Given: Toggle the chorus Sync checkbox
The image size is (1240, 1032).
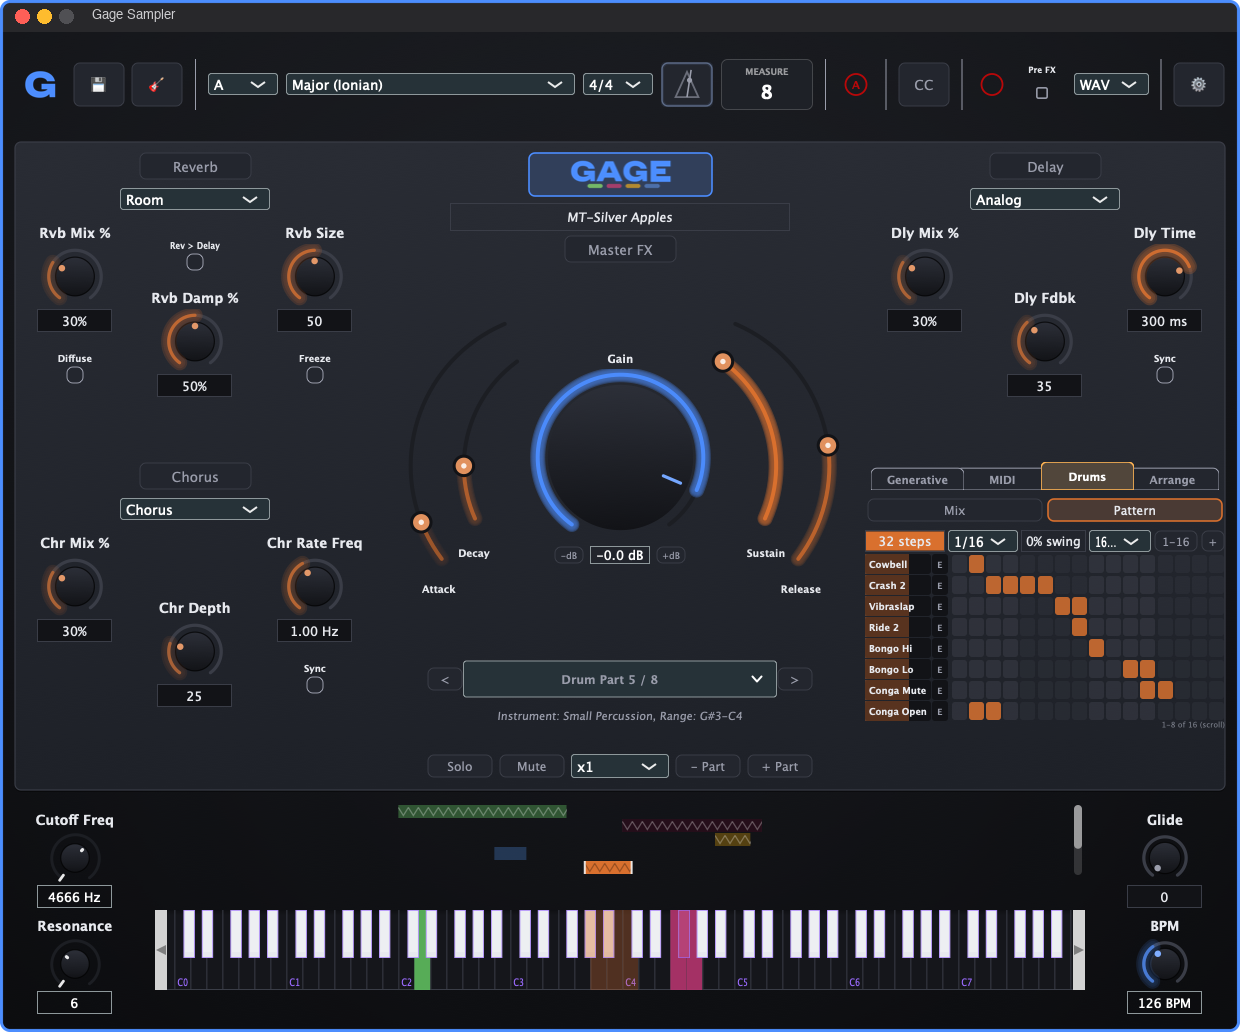Looking at the screenshot, I should [x=315, y=685].
